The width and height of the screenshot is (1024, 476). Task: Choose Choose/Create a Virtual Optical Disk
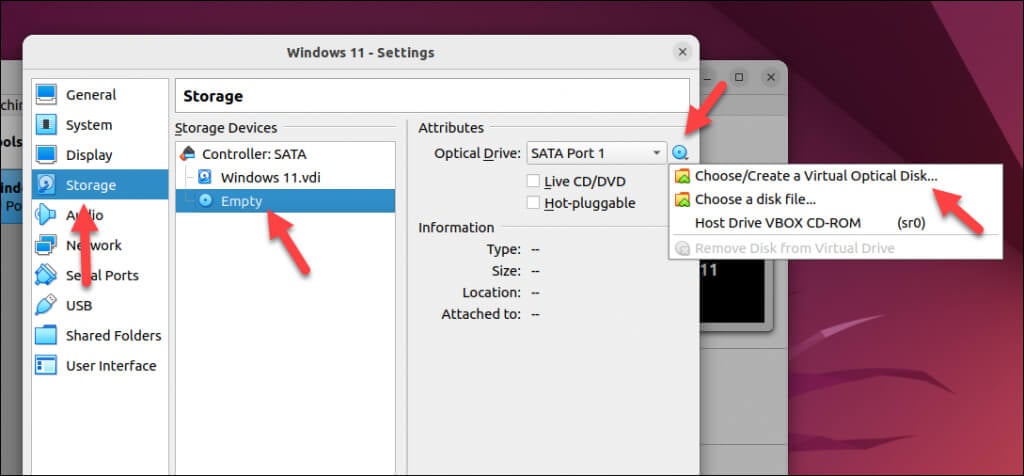[x=816, y=176]
